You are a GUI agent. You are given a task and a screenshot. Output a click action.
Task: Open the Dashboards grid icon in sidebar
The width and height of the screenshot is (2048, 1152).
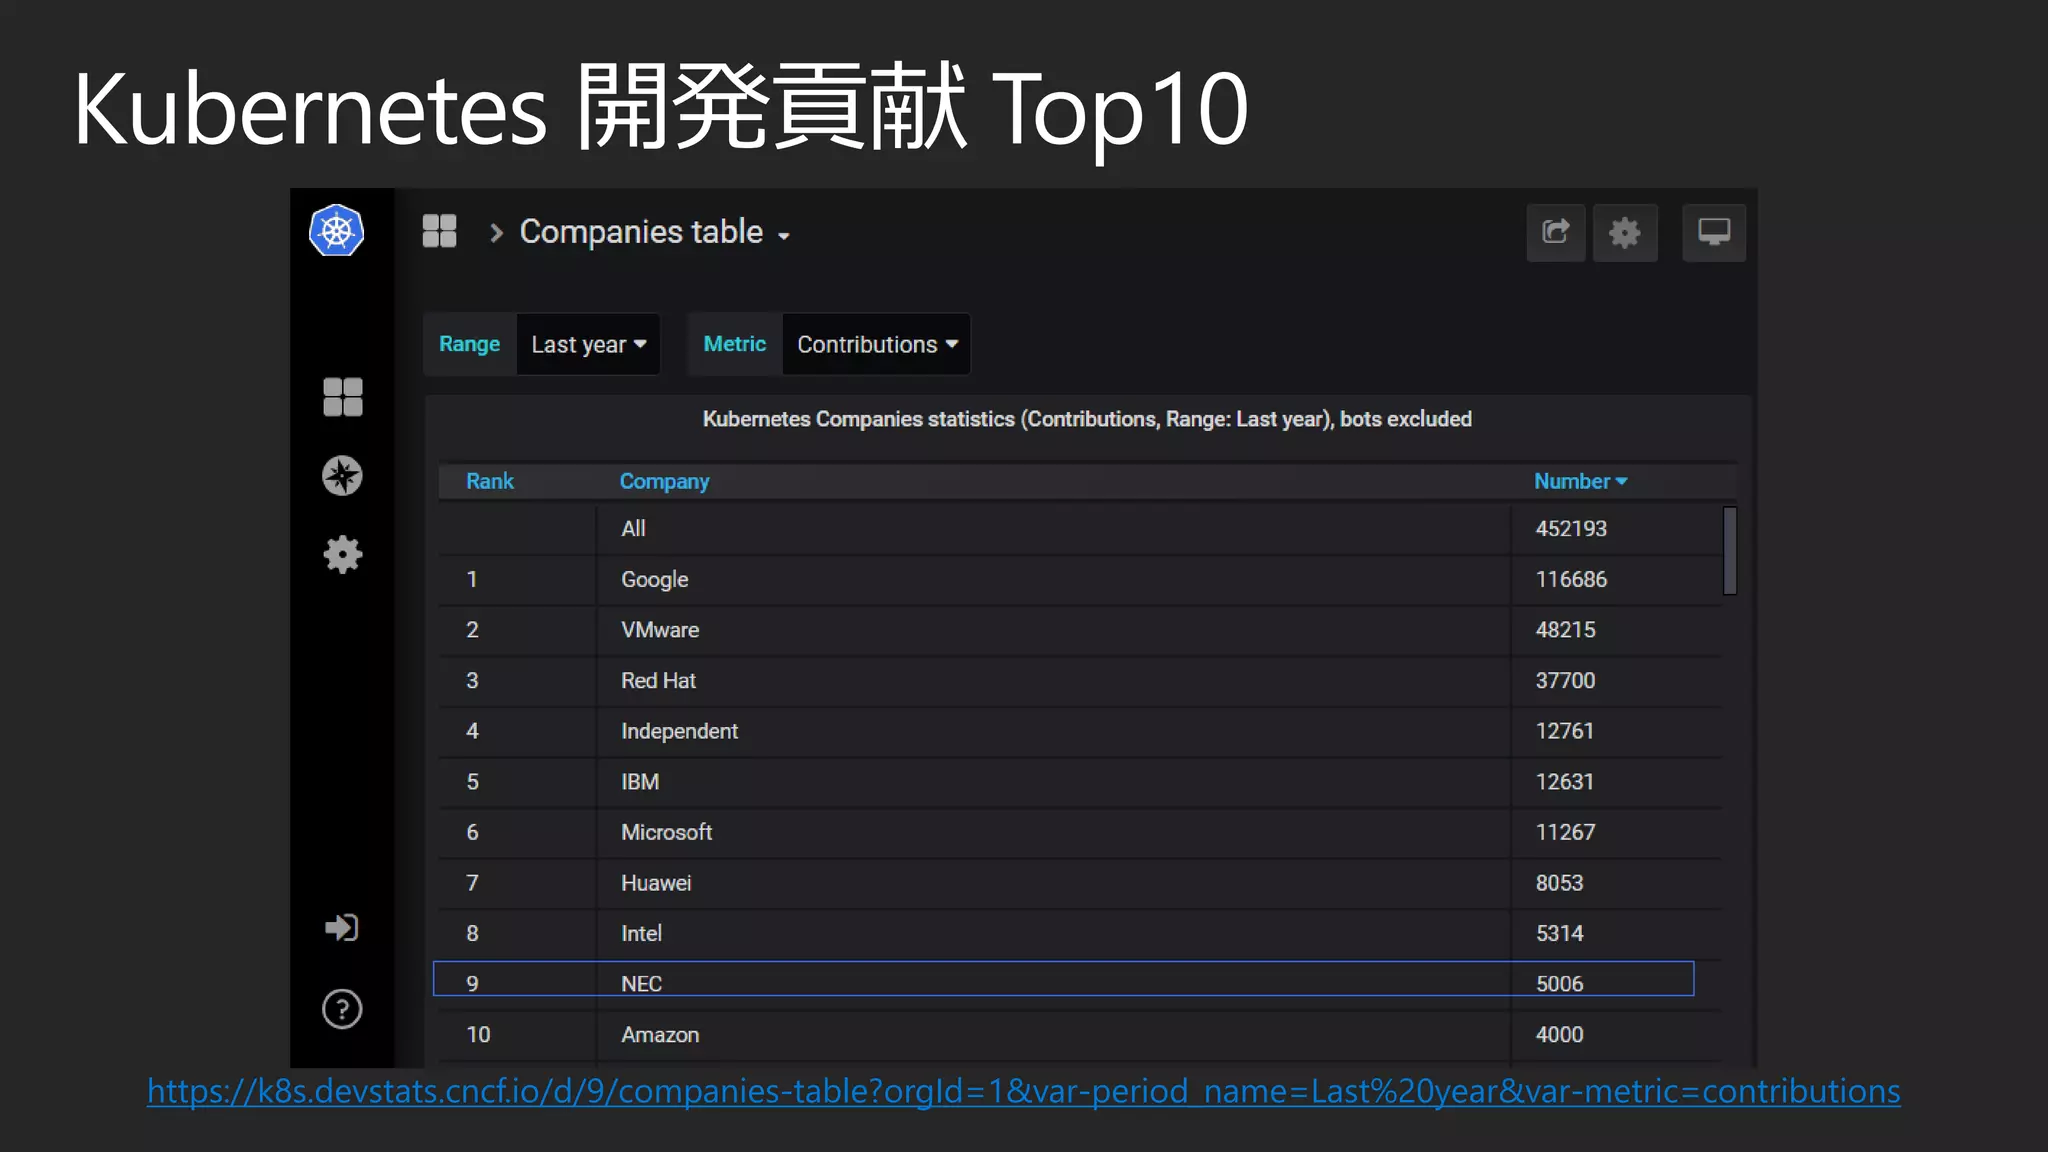[343, 397]
